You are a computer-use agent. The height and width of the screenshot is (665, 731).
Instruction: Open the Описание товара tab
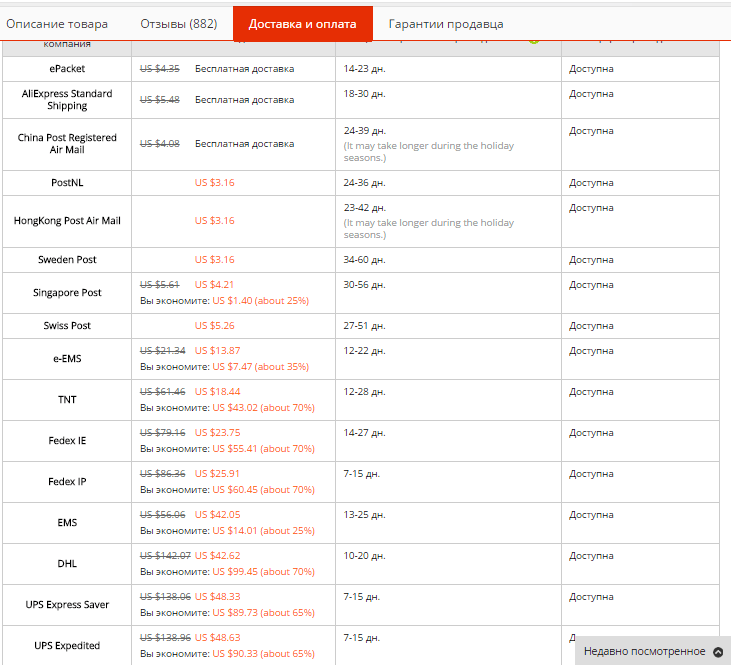[57, 24]
